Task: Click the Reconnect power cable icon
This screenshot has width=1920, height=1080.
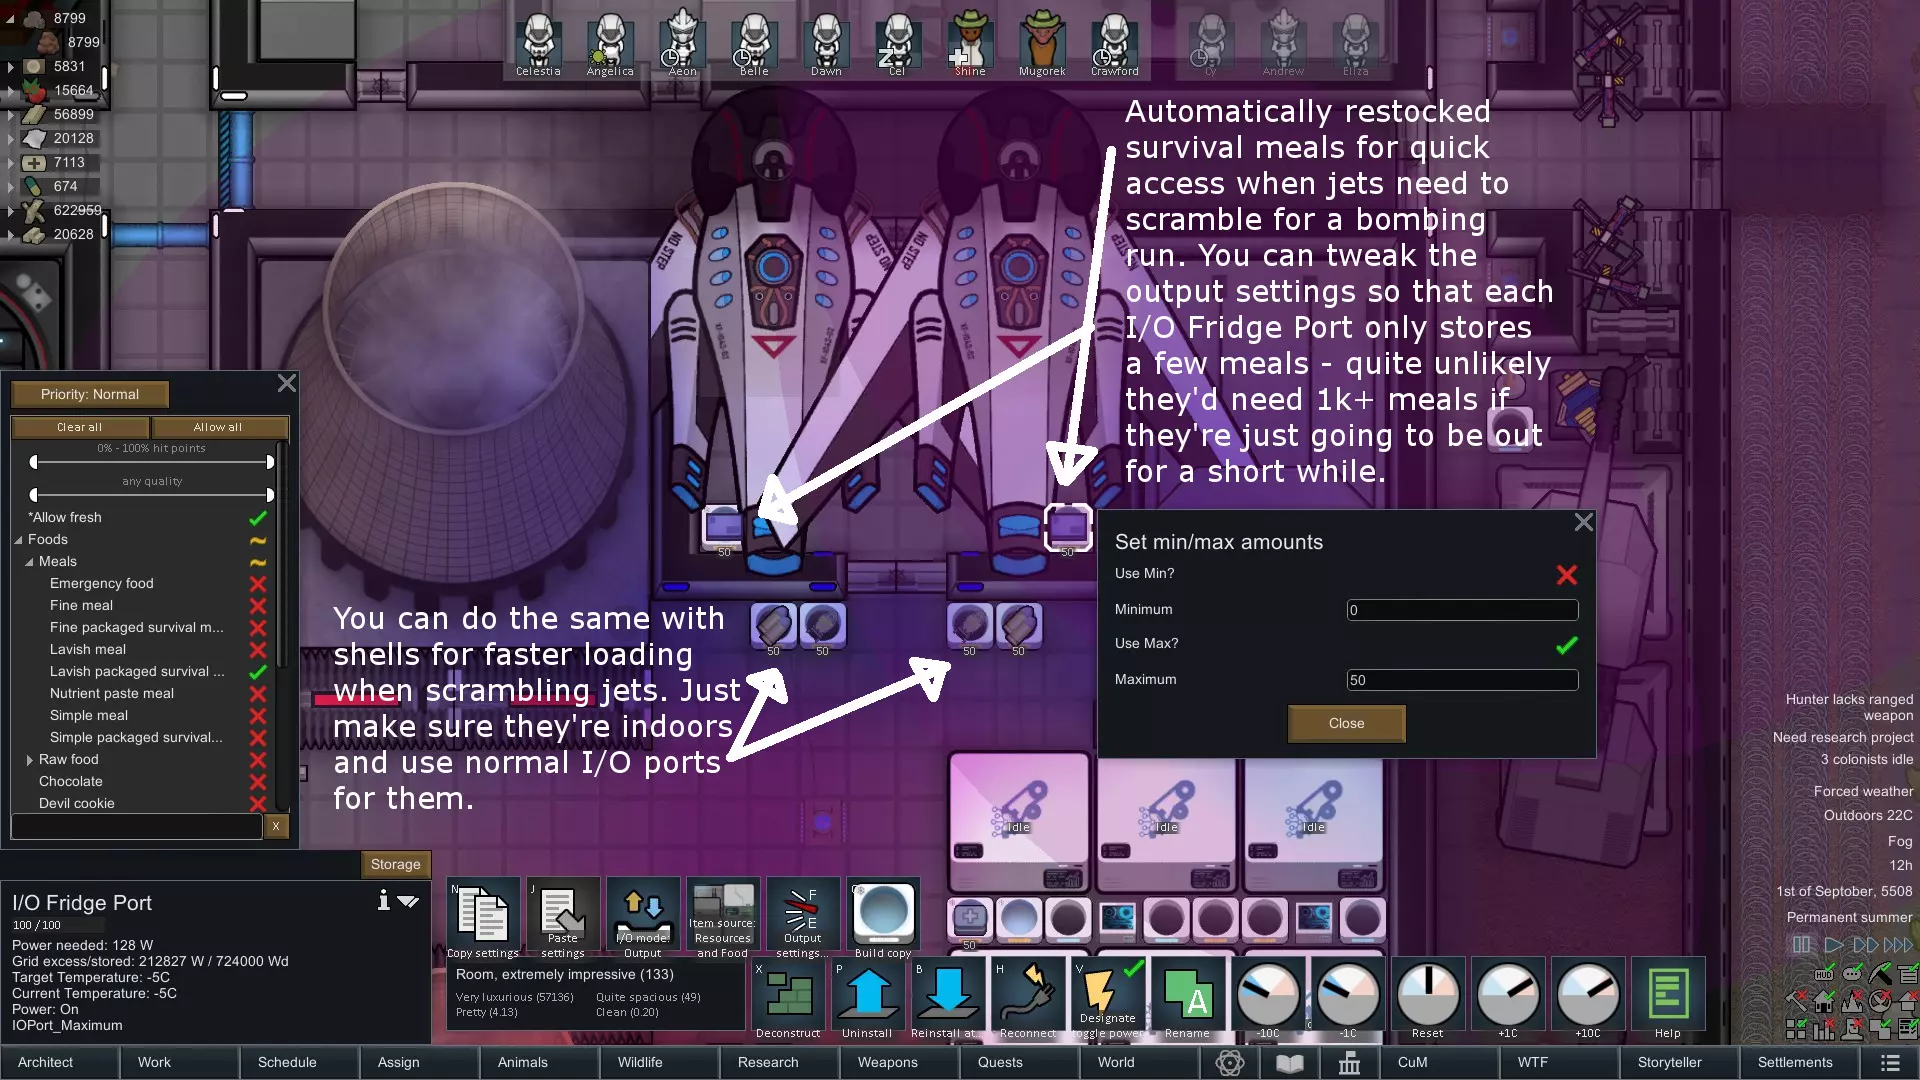Action: pos(1027,994)
